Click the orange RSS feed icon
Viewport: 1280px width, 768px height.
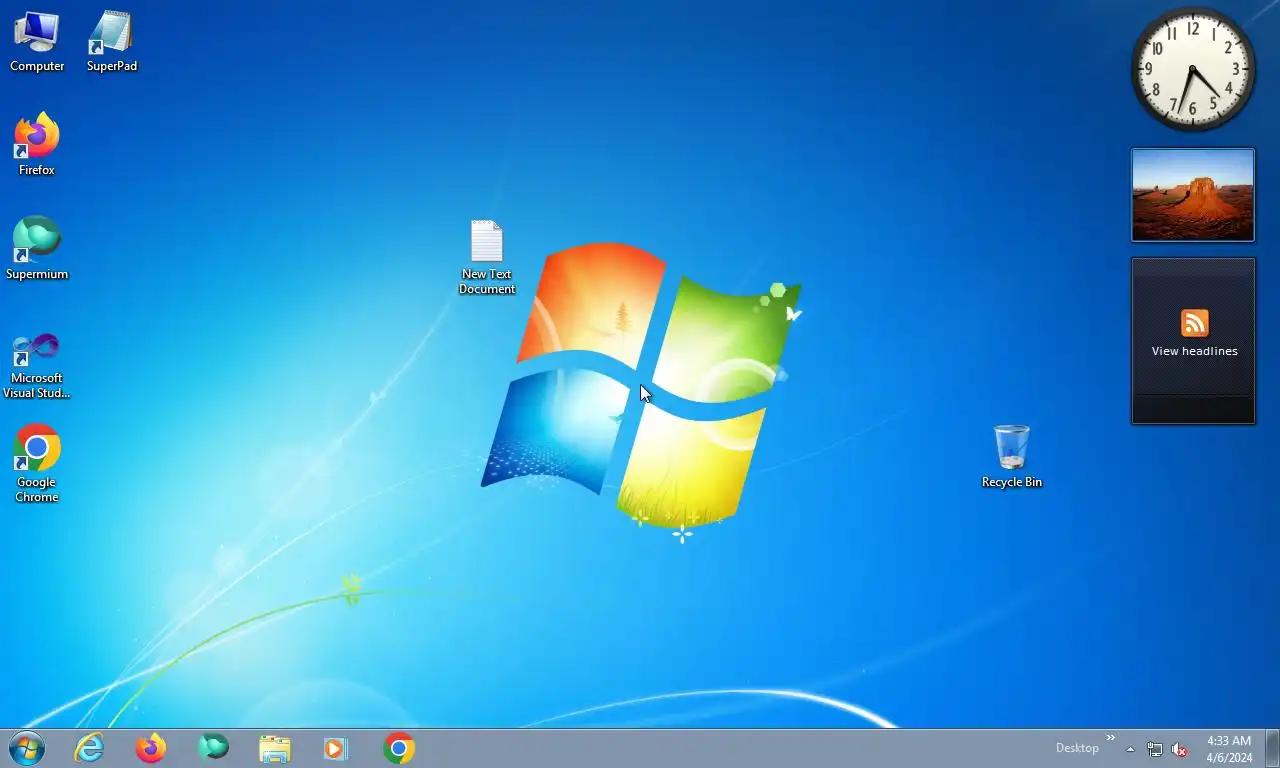point(1195,324)
